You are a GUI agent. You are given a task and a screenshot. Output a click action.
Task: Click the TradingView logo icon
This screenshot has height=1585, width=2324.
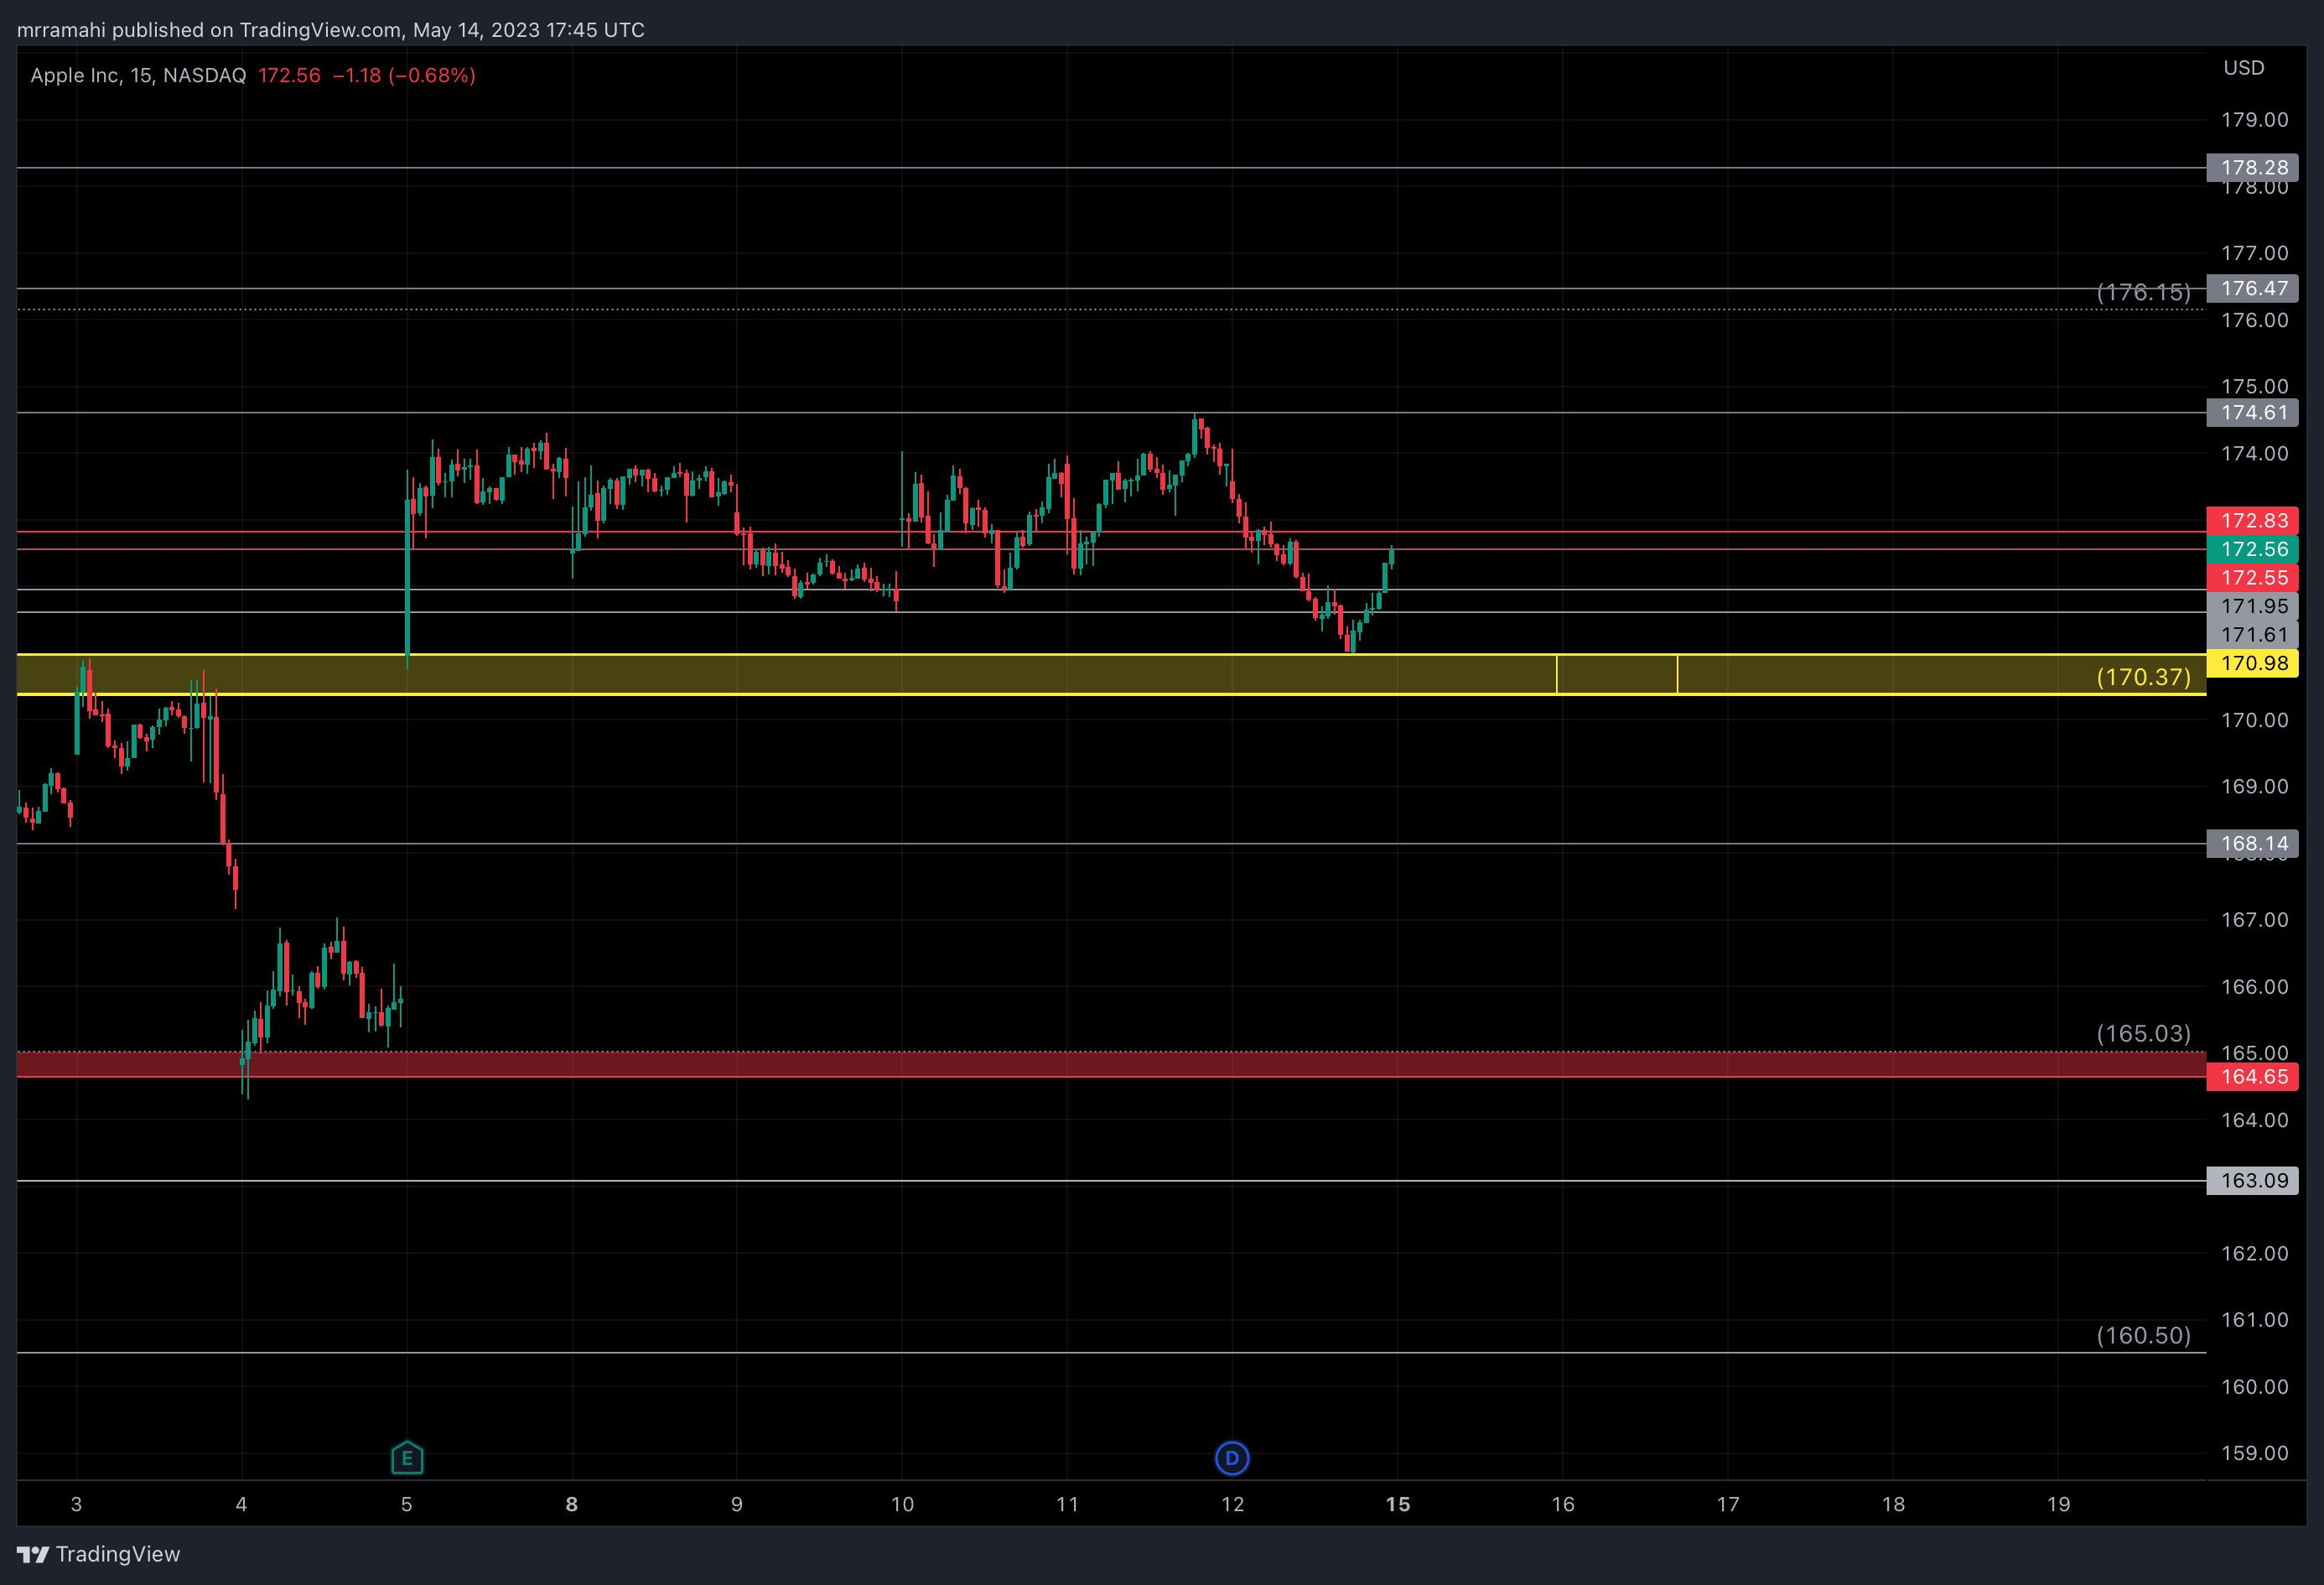click(x=33, y=1554)
